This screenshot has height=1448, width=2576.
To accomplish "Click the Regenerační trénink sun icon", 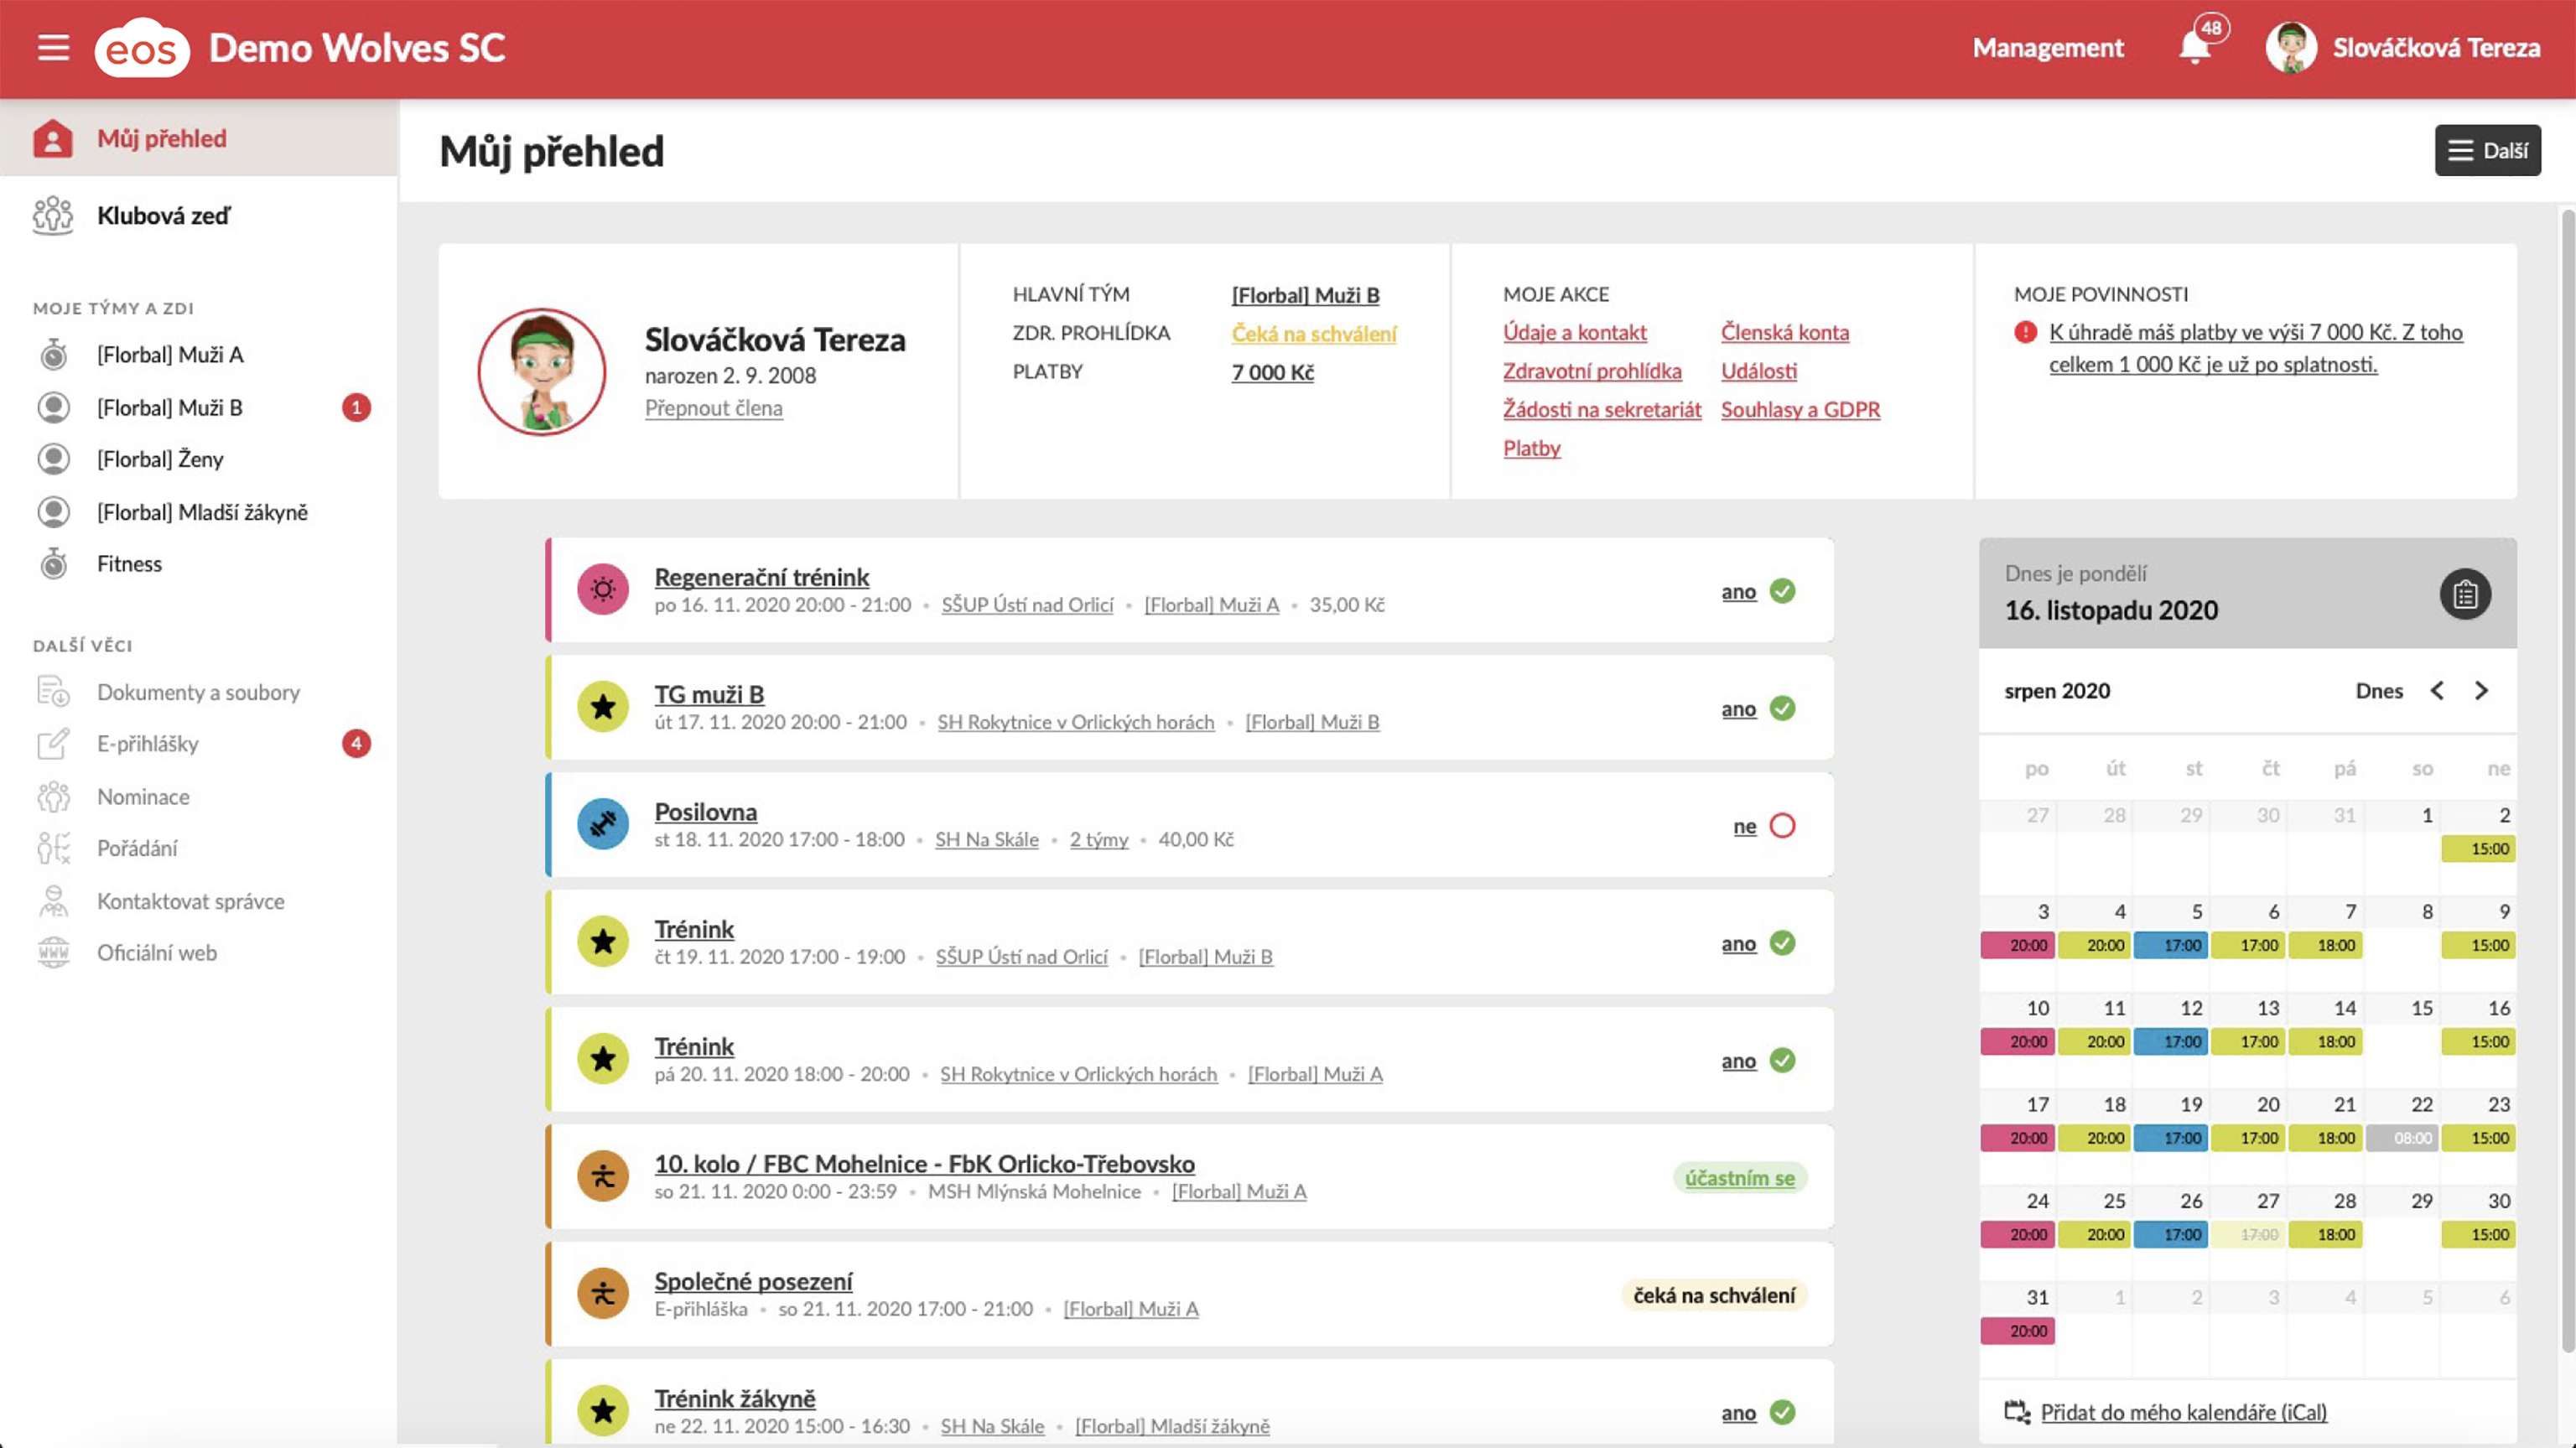I will (x=603, y=589).
